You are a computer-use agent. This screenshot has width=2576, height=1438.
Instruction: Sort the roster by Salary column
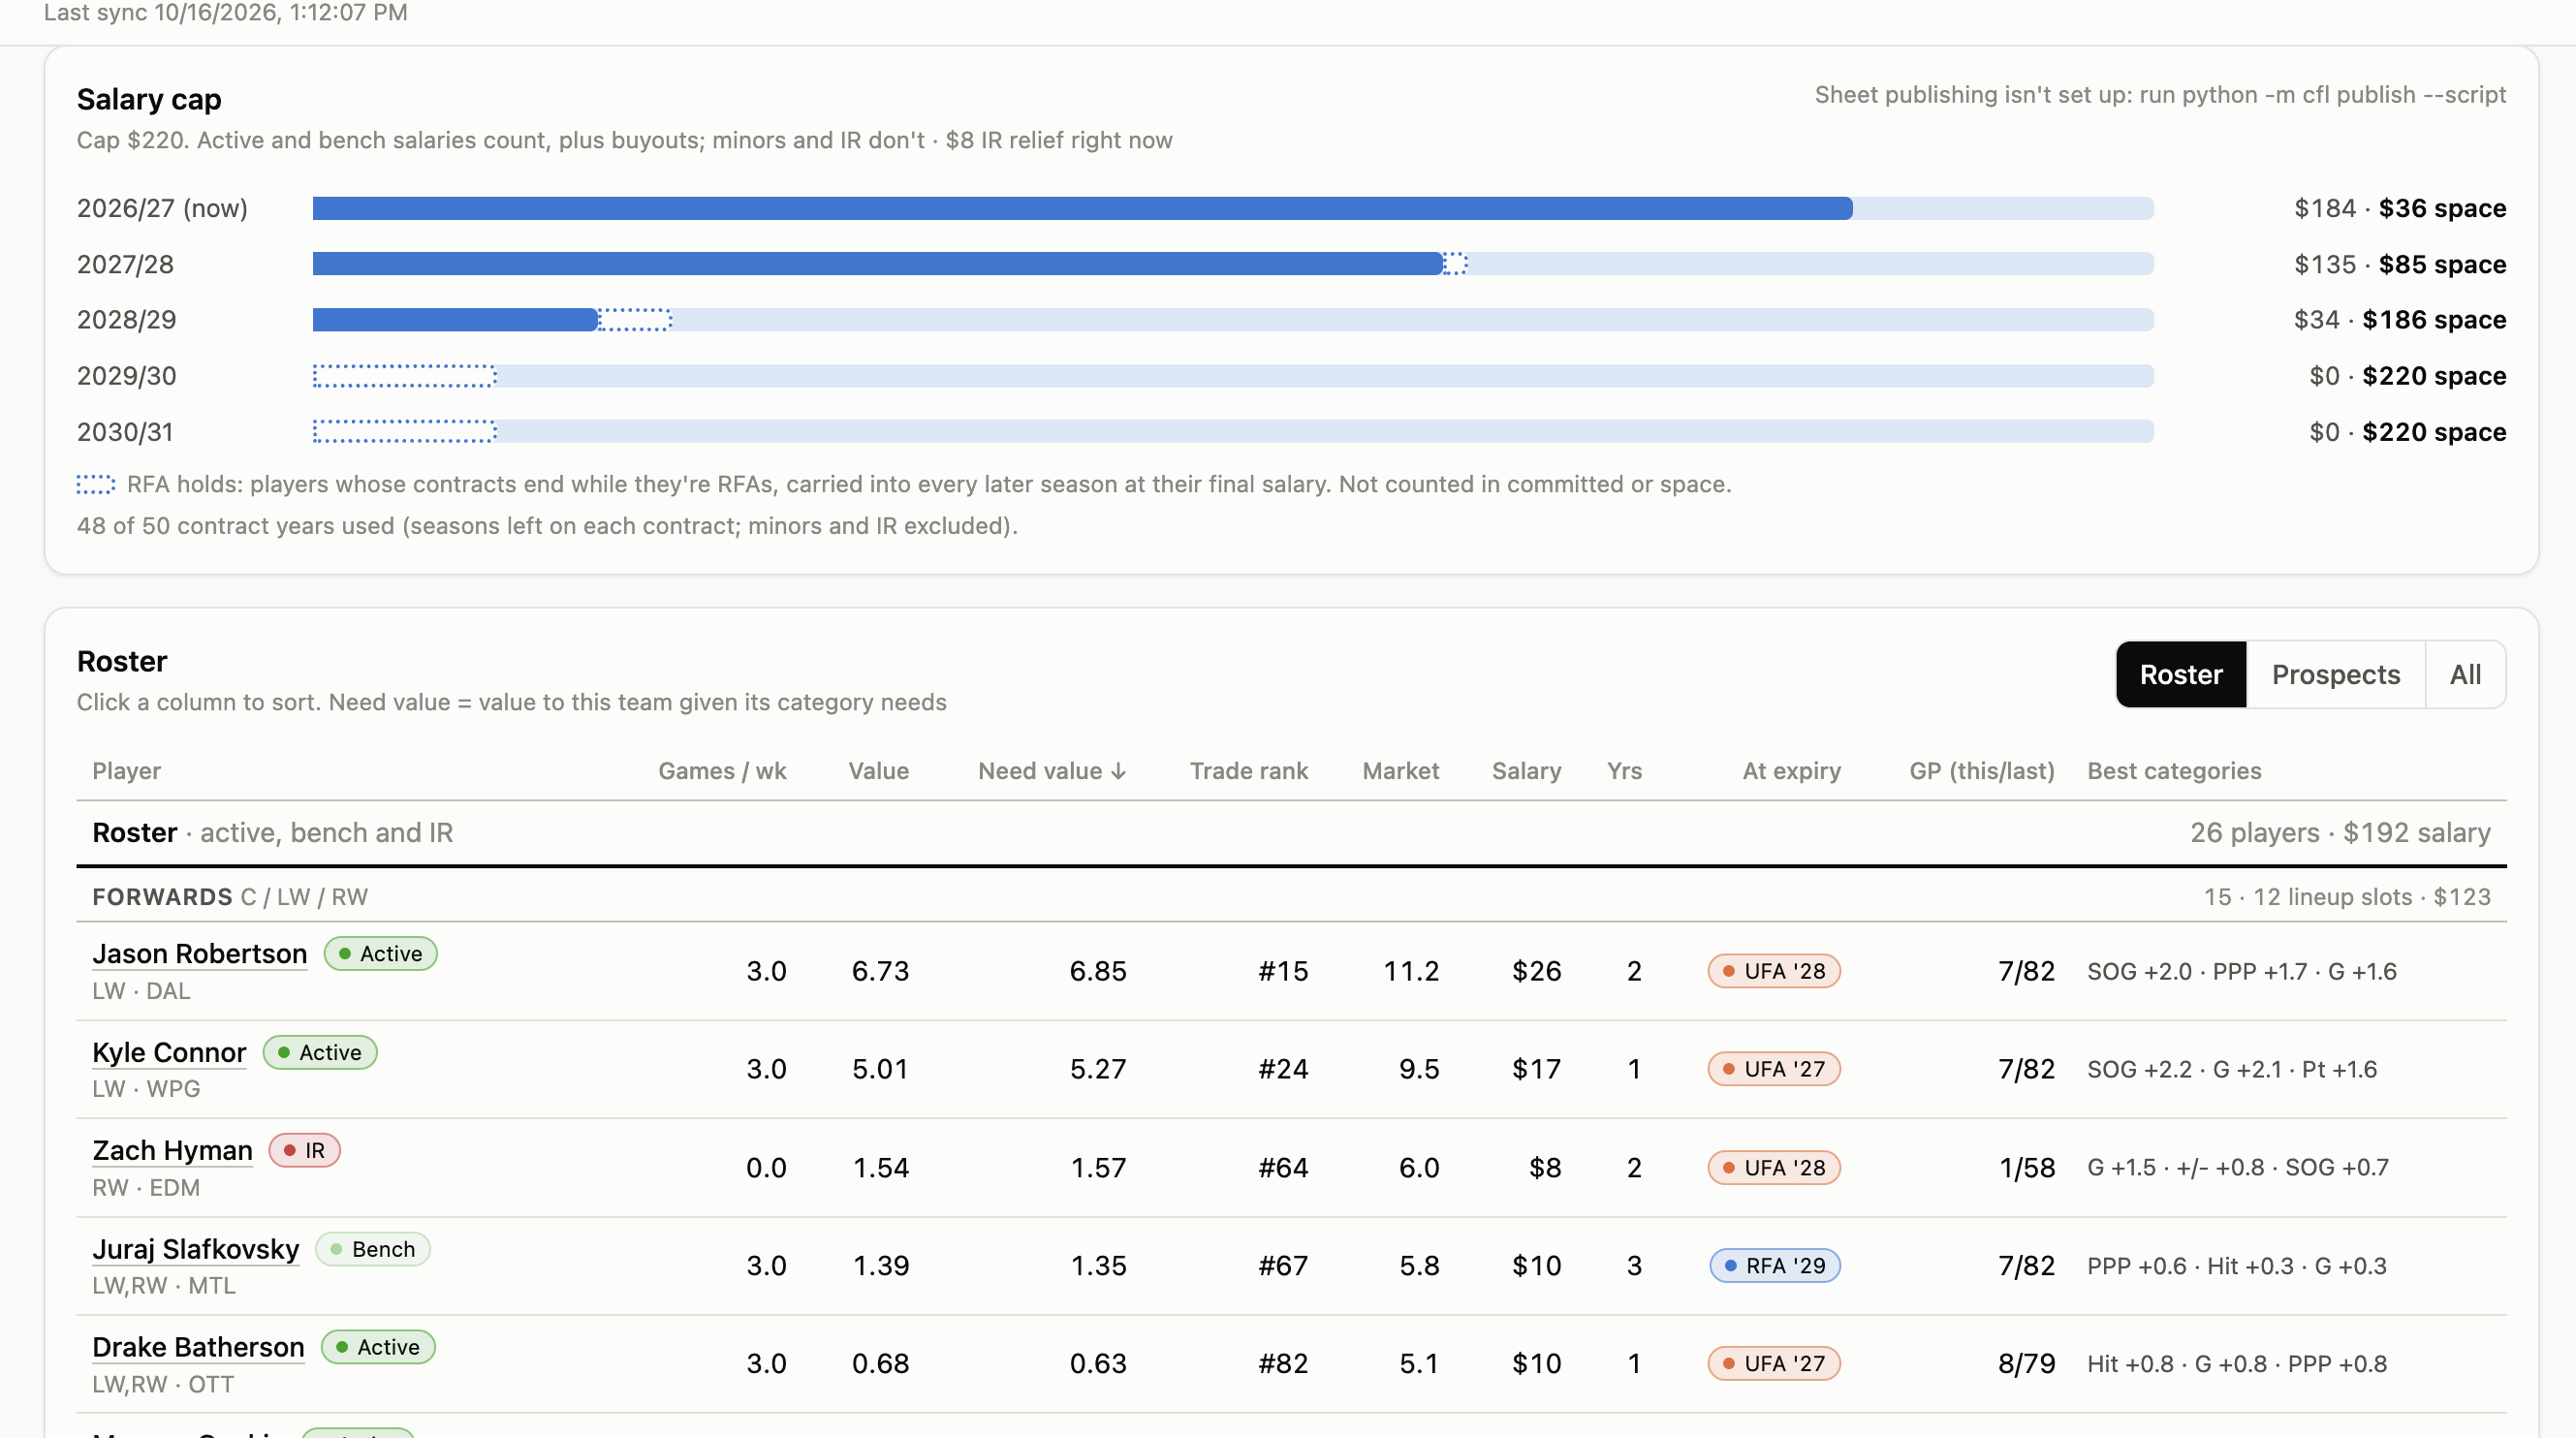pyautogui.click(x=1526, y=771)
